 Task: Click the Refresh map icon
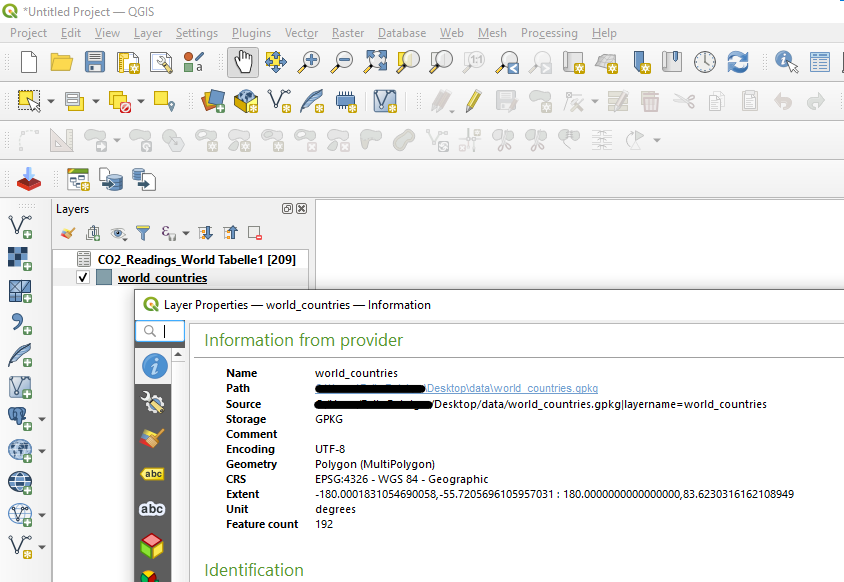(x=738, y=62)
